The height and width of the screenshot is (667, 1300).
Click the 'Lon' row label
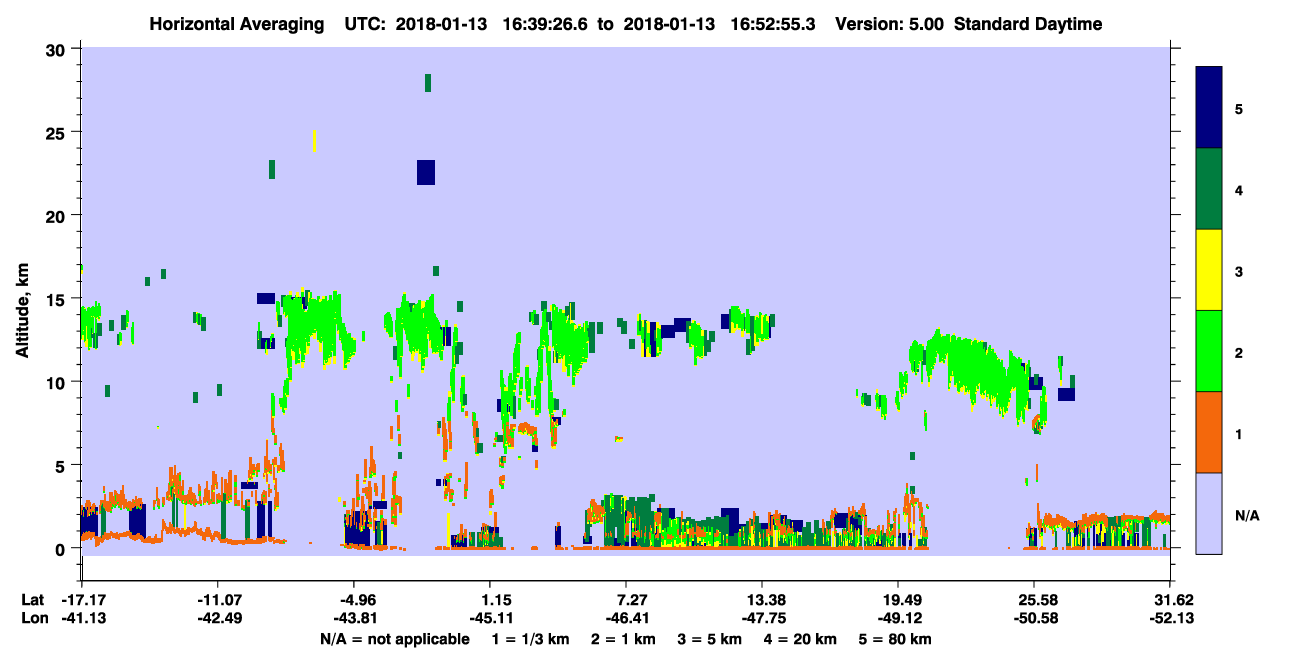[x=33, y=618]
